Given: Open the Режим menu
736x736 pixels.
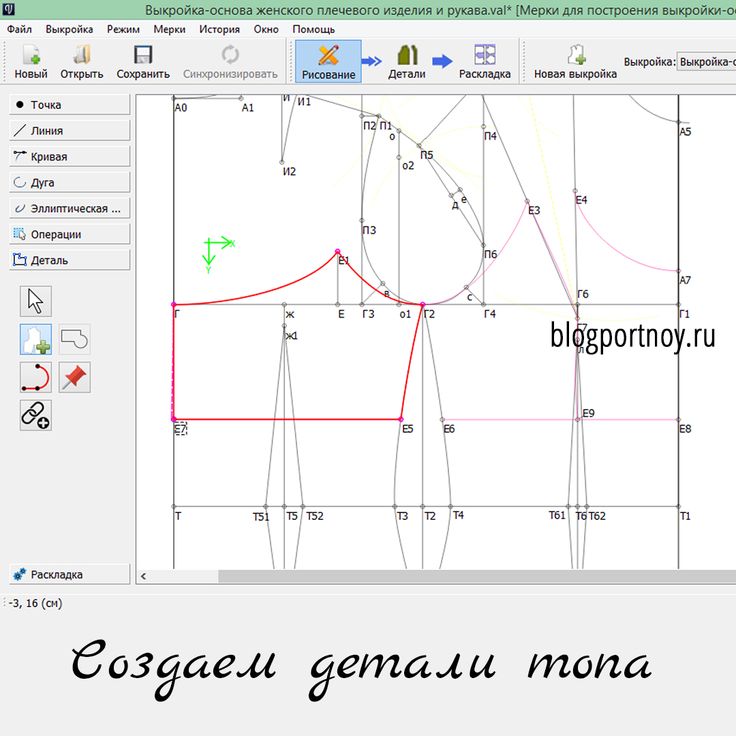Looking at the screenshot, I should [123, 29].
